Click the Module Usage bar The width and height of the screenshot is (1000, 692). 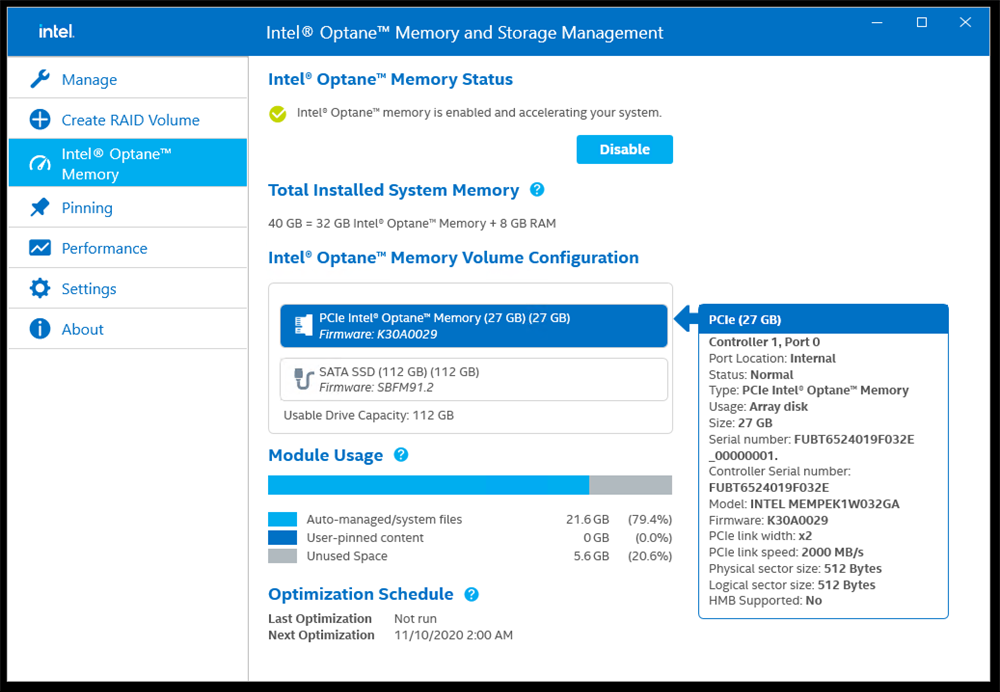(x=470, y=485)
